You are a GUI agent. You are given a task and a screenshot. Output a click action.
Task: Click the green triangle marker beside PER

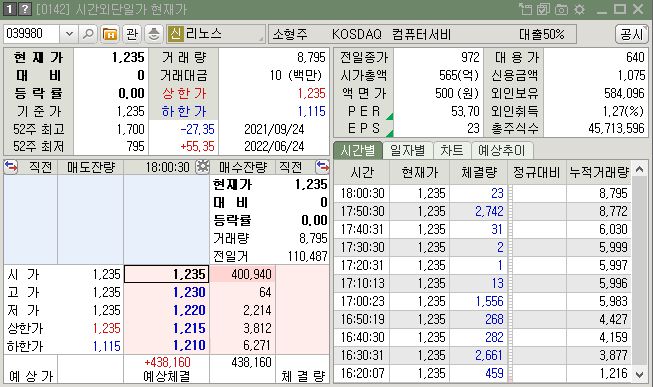click(390, 117)
